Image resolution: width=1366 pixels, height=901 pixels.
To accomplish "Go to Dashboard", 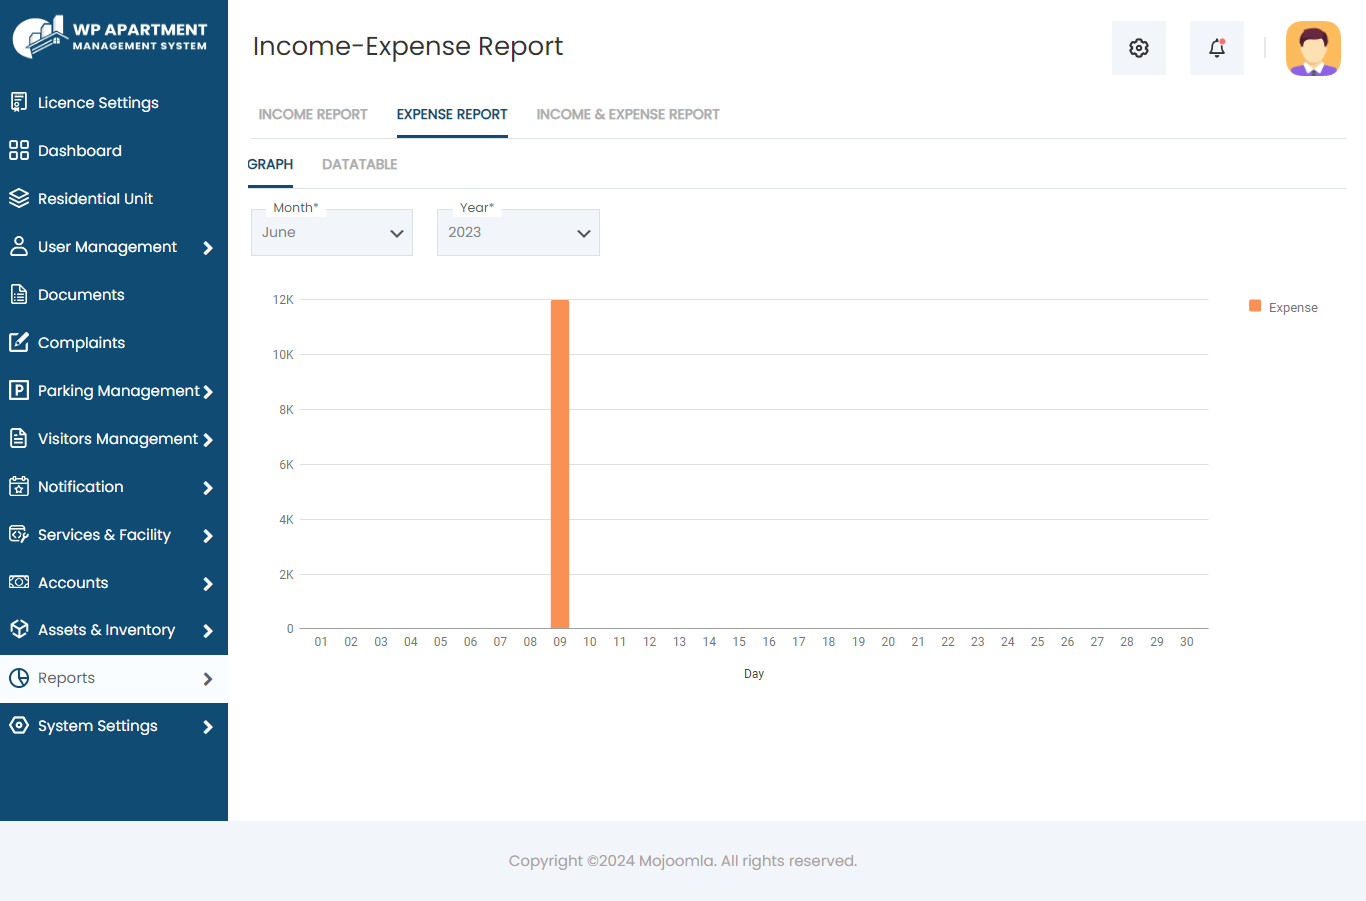I will (80, 150).
